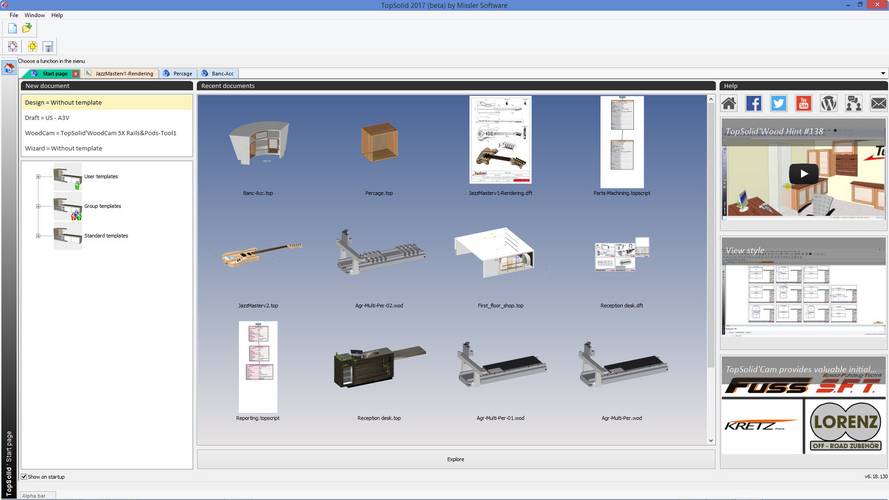Click the envelope email icon in Help
889x500 pixels.
click(878, 103)
